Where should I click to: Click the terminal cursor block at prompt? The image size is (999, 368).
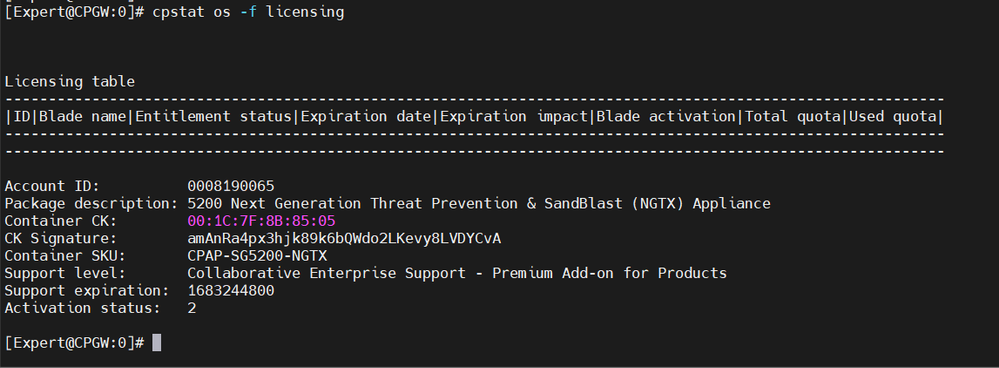coord(157,343)
